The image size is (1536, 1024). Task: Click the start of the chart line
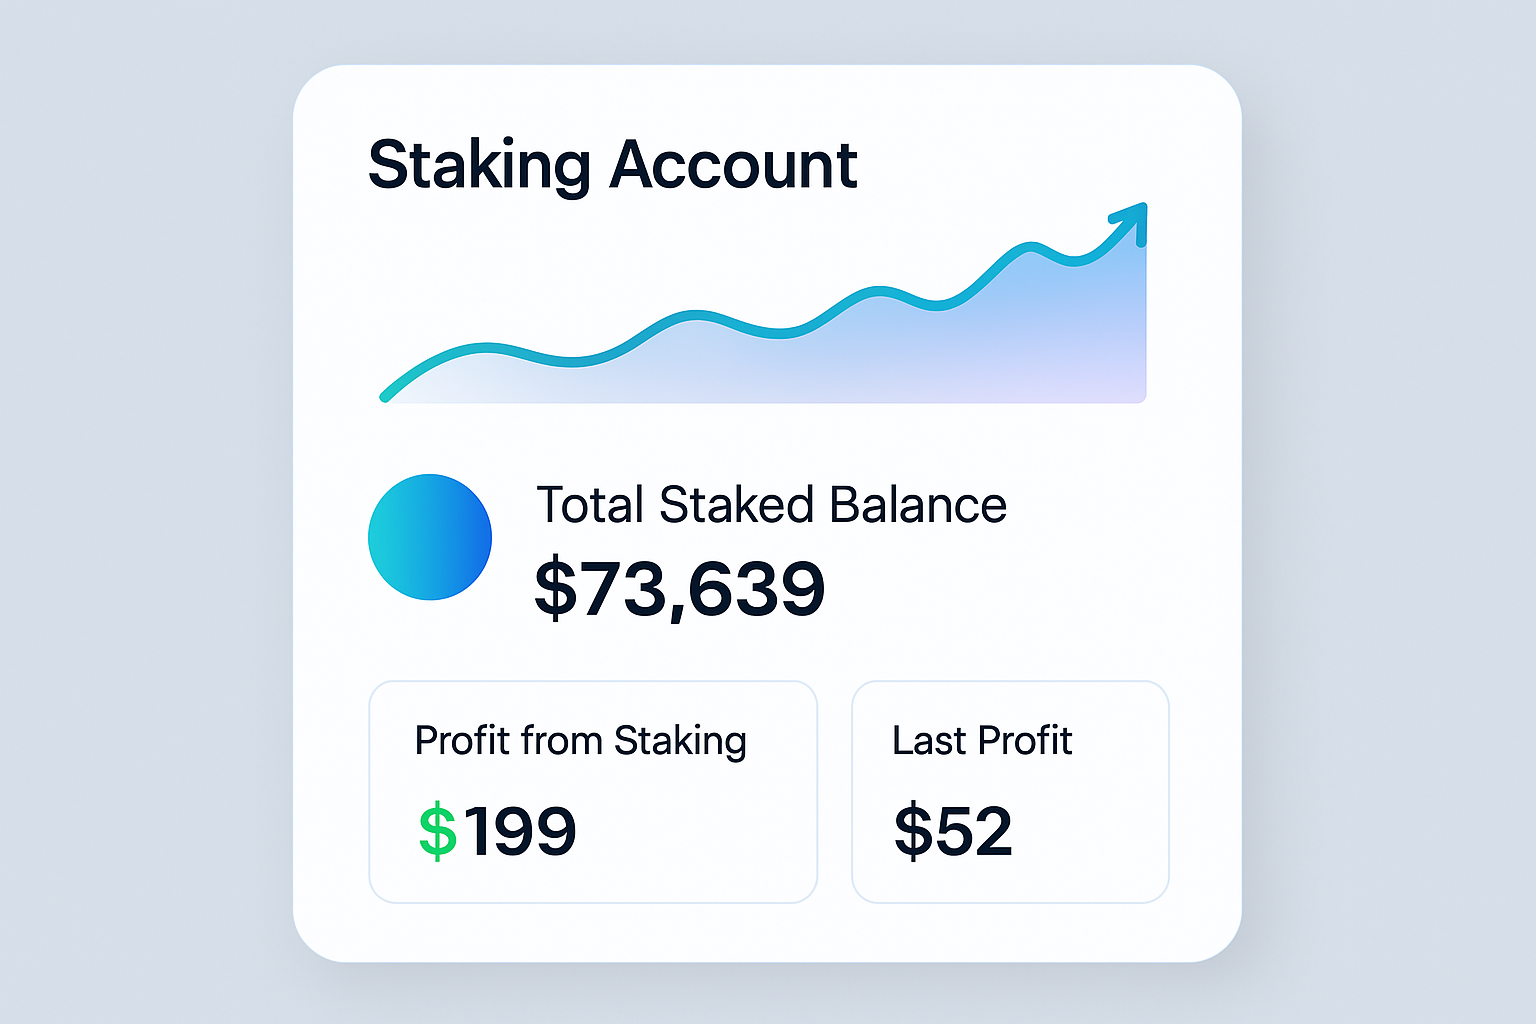[385, 396]
